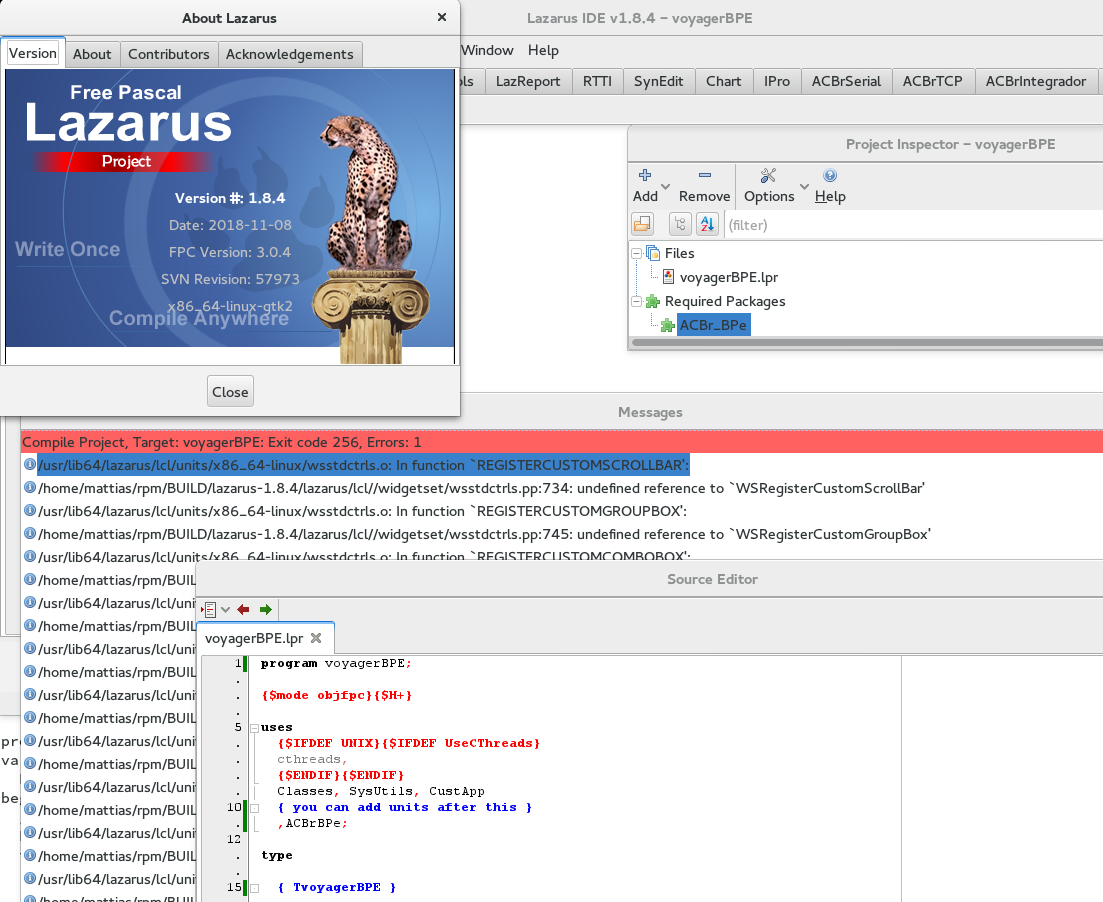The width and height of the screenshot is (1103, 902).
Task: Select the LazReport component tab
Action: tap(528, 81)
